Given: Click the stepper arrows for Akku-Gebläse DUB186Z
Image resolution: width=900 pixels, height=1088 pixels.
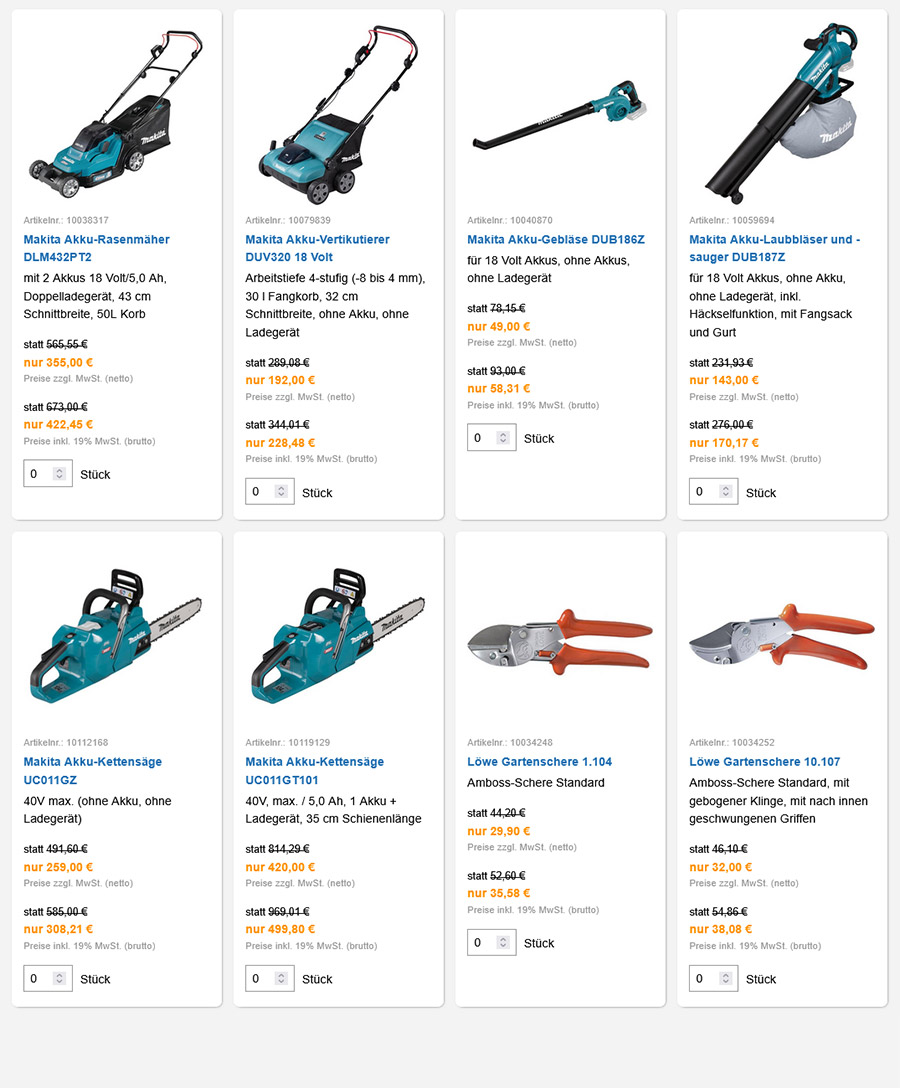Looking at the screenshot, I should click(504, 438).
